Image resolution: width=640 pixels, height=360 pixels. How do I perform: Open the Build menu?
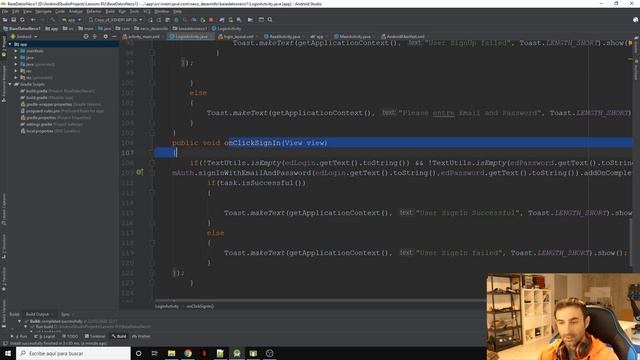(x=110, y=11)
